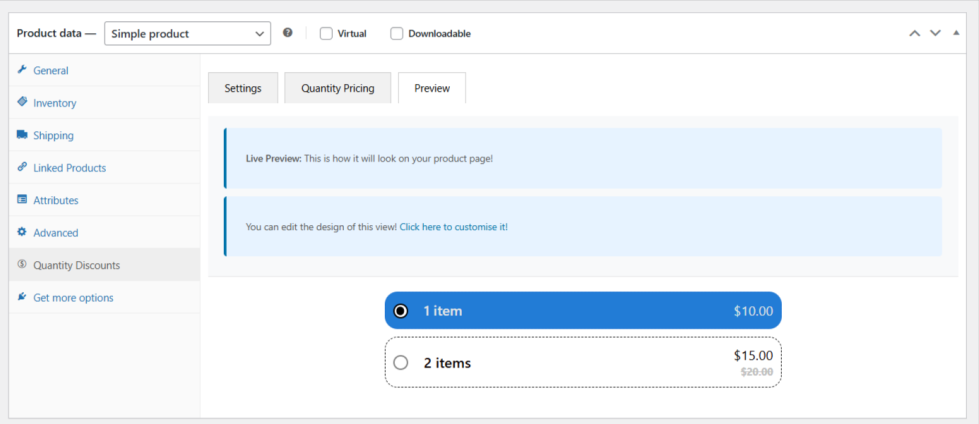Click the Linked Products chain icon
Screen dimensions: 979x424
(x=22, y=167)
